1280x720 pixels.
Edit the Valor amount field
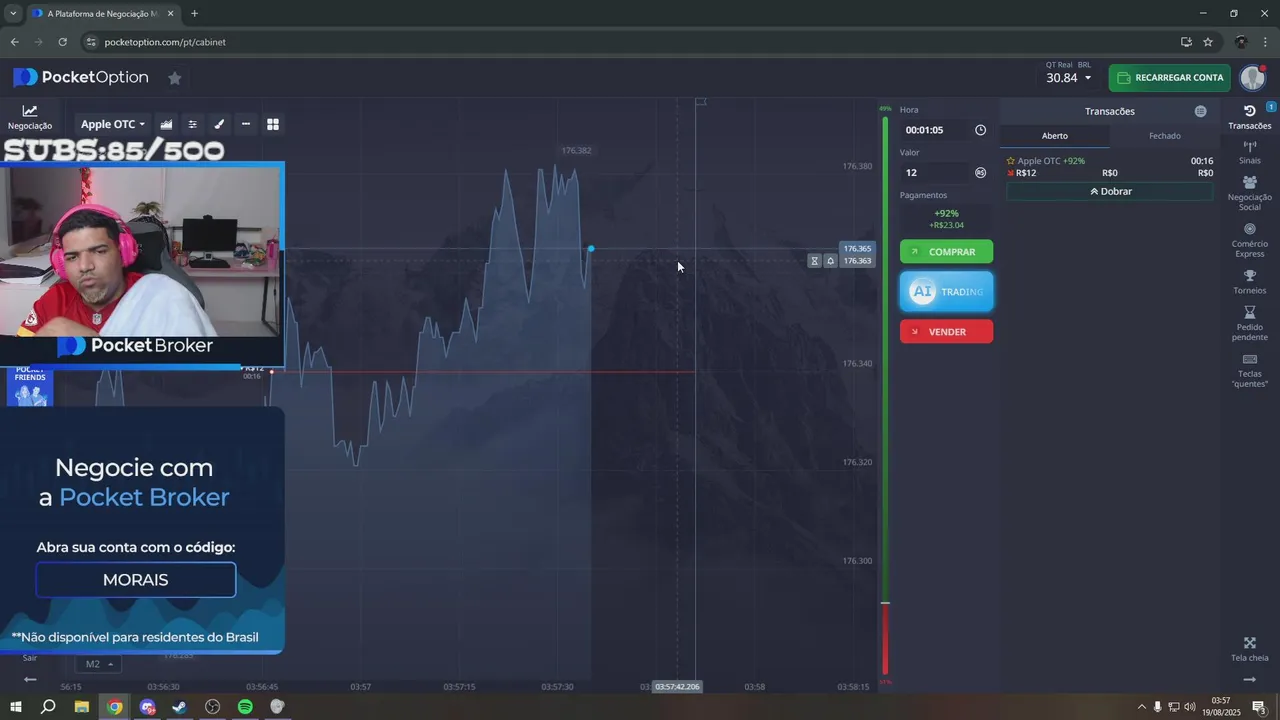[x=935, y=172]
